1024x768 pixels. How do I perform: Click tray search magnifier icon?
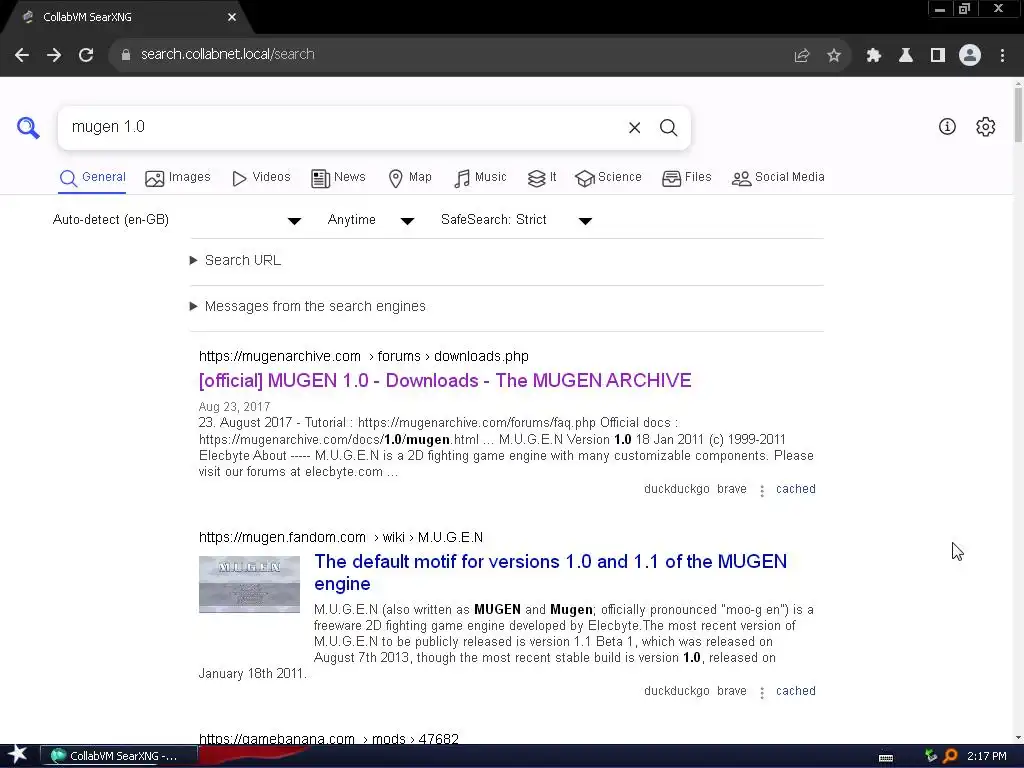click(950, 756)
